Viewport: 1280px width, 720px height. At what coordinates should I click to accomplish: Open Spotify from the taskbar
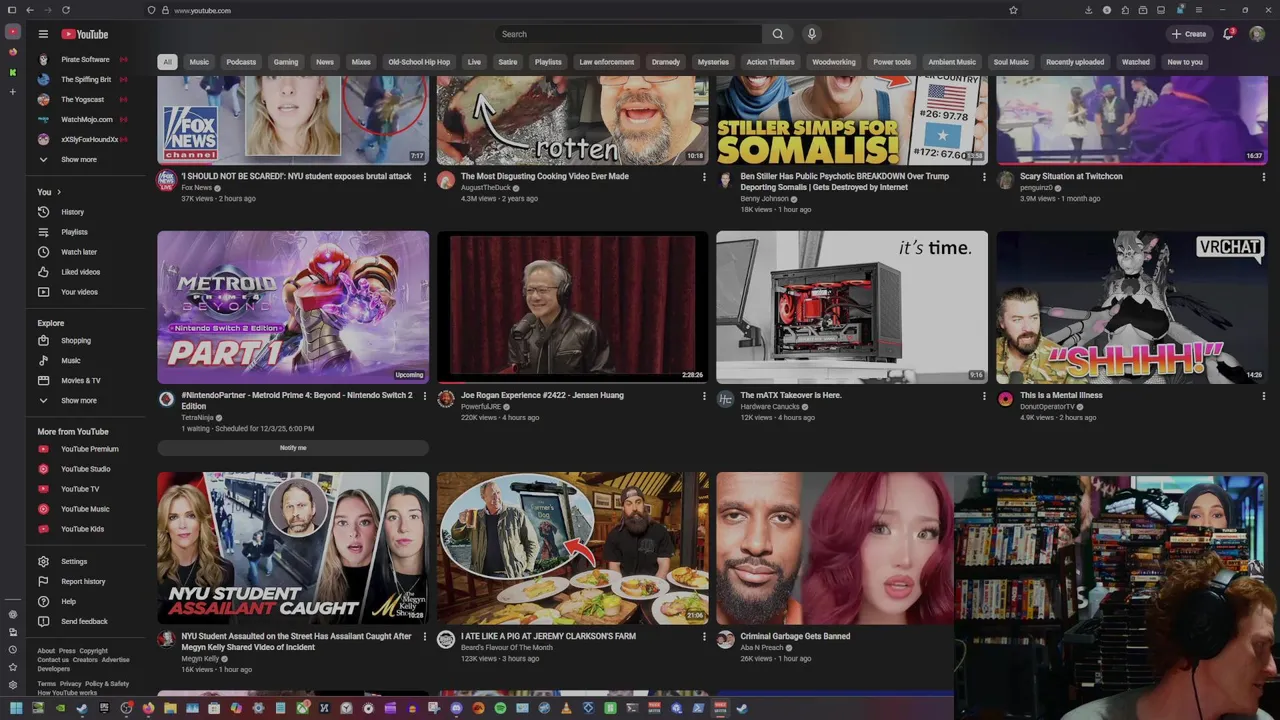pyautogui.click(x=500, y=708)
